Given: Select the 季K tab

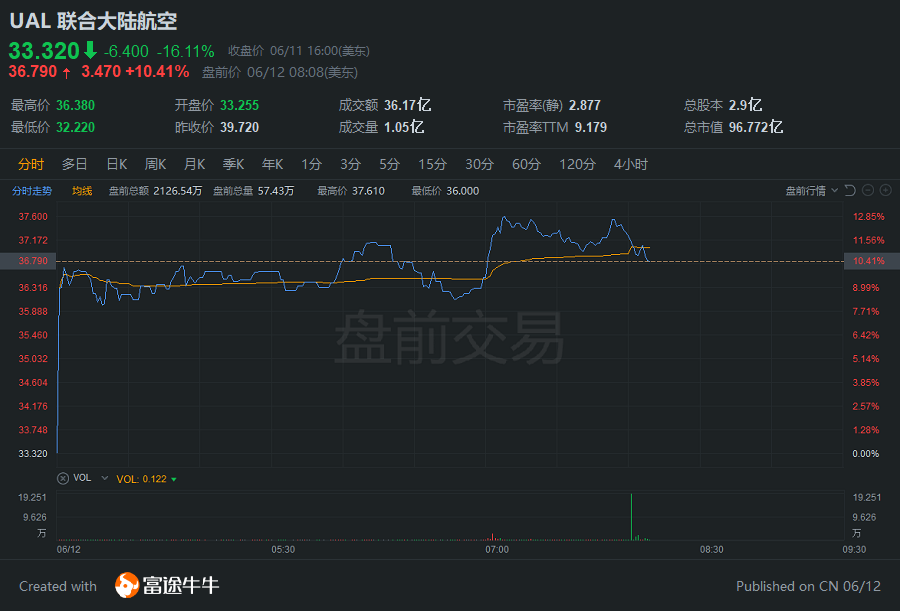Looking at the screenshot, I should [x=234, y=164].
